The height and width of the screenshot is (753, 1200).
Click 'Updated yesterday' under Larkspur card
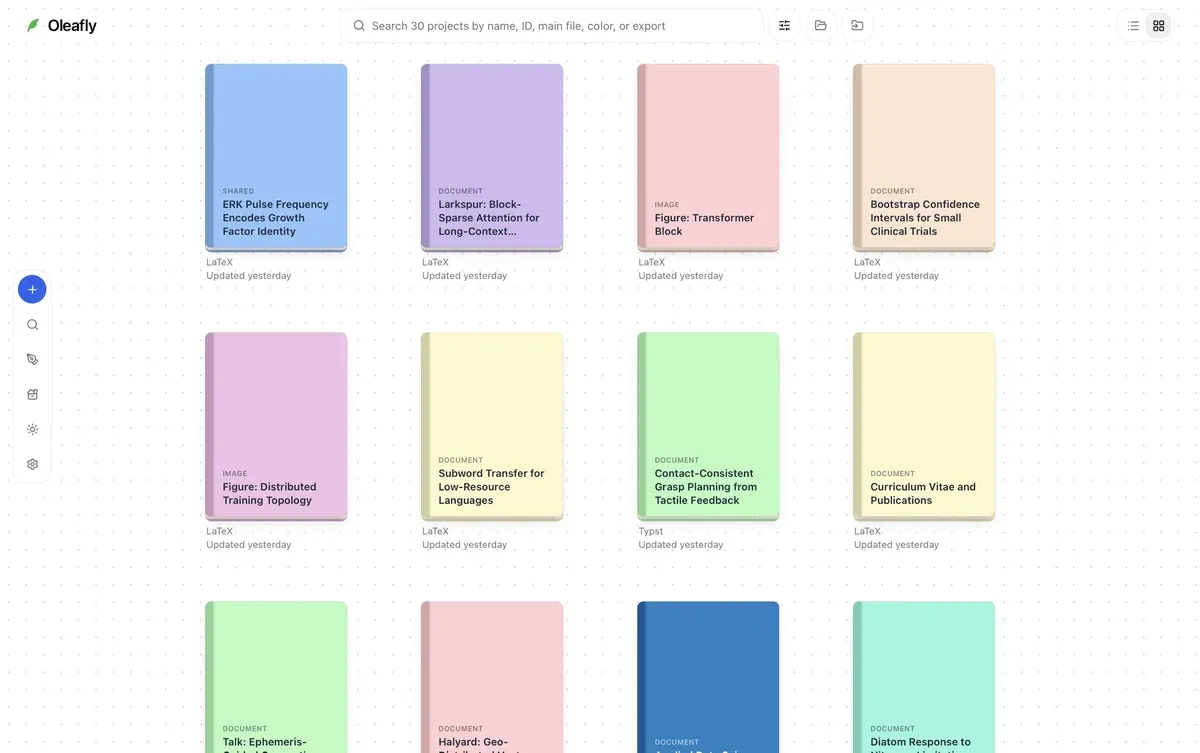click(x=465, y=276)
